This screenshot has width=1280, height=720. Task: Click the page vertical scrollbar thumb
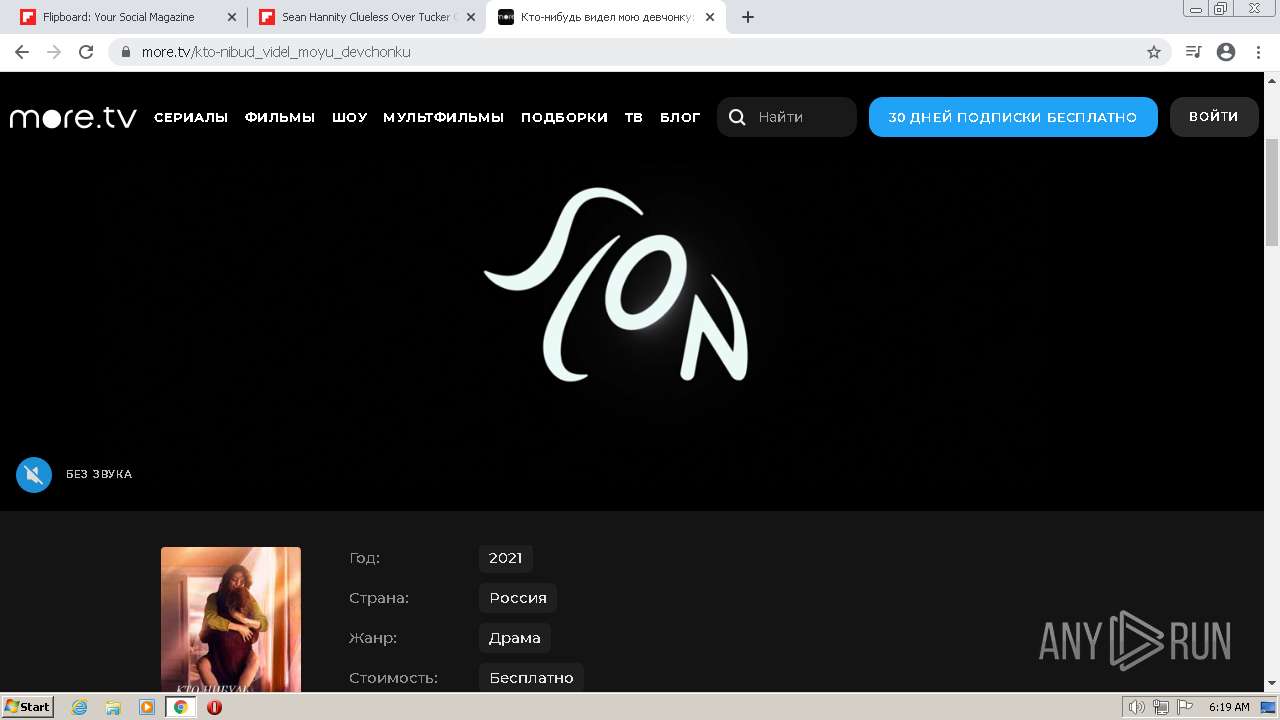[x=1272, y=192]
